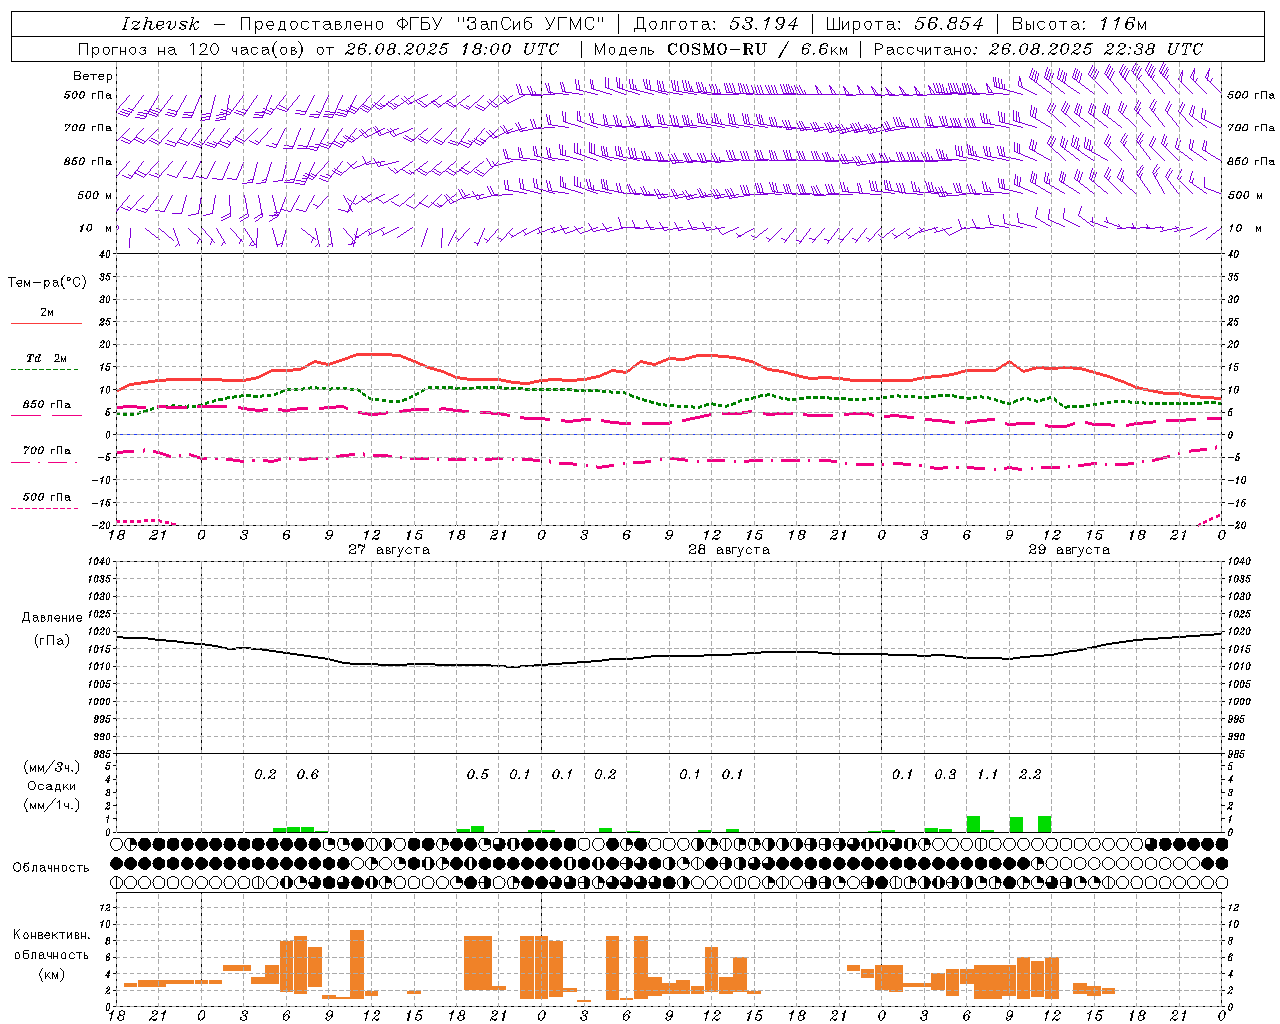This screenshot has height=1024, width=1280.
Task: Click the '2м' temperature legend entry
Action: click(x=47, y=312)
